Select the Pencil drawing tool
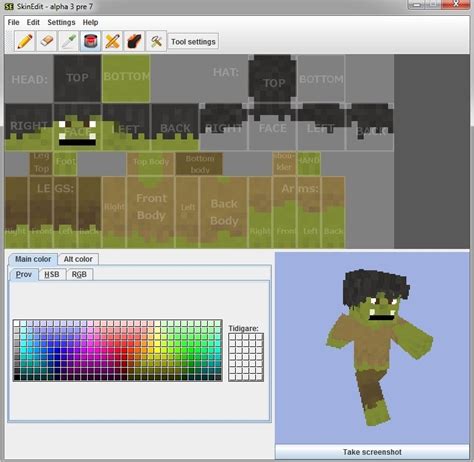 point(25,41)
